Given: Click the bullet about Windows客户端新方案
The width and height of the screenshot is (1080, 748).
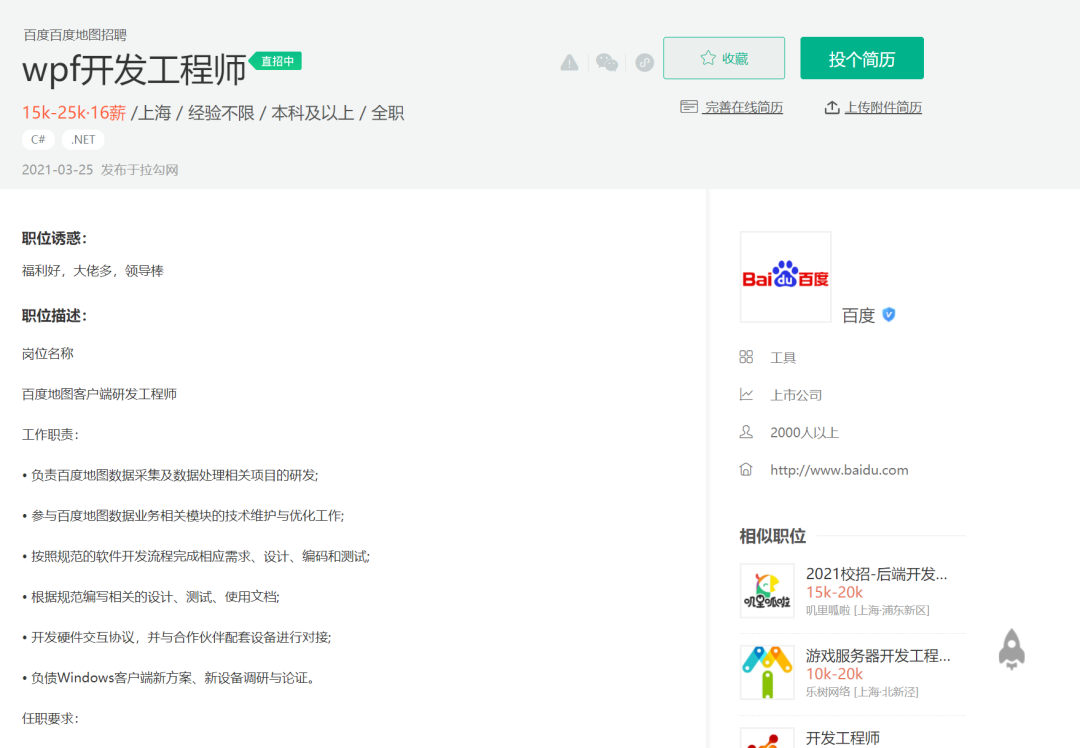Looking at the screenshot, I should coord(169,678).
